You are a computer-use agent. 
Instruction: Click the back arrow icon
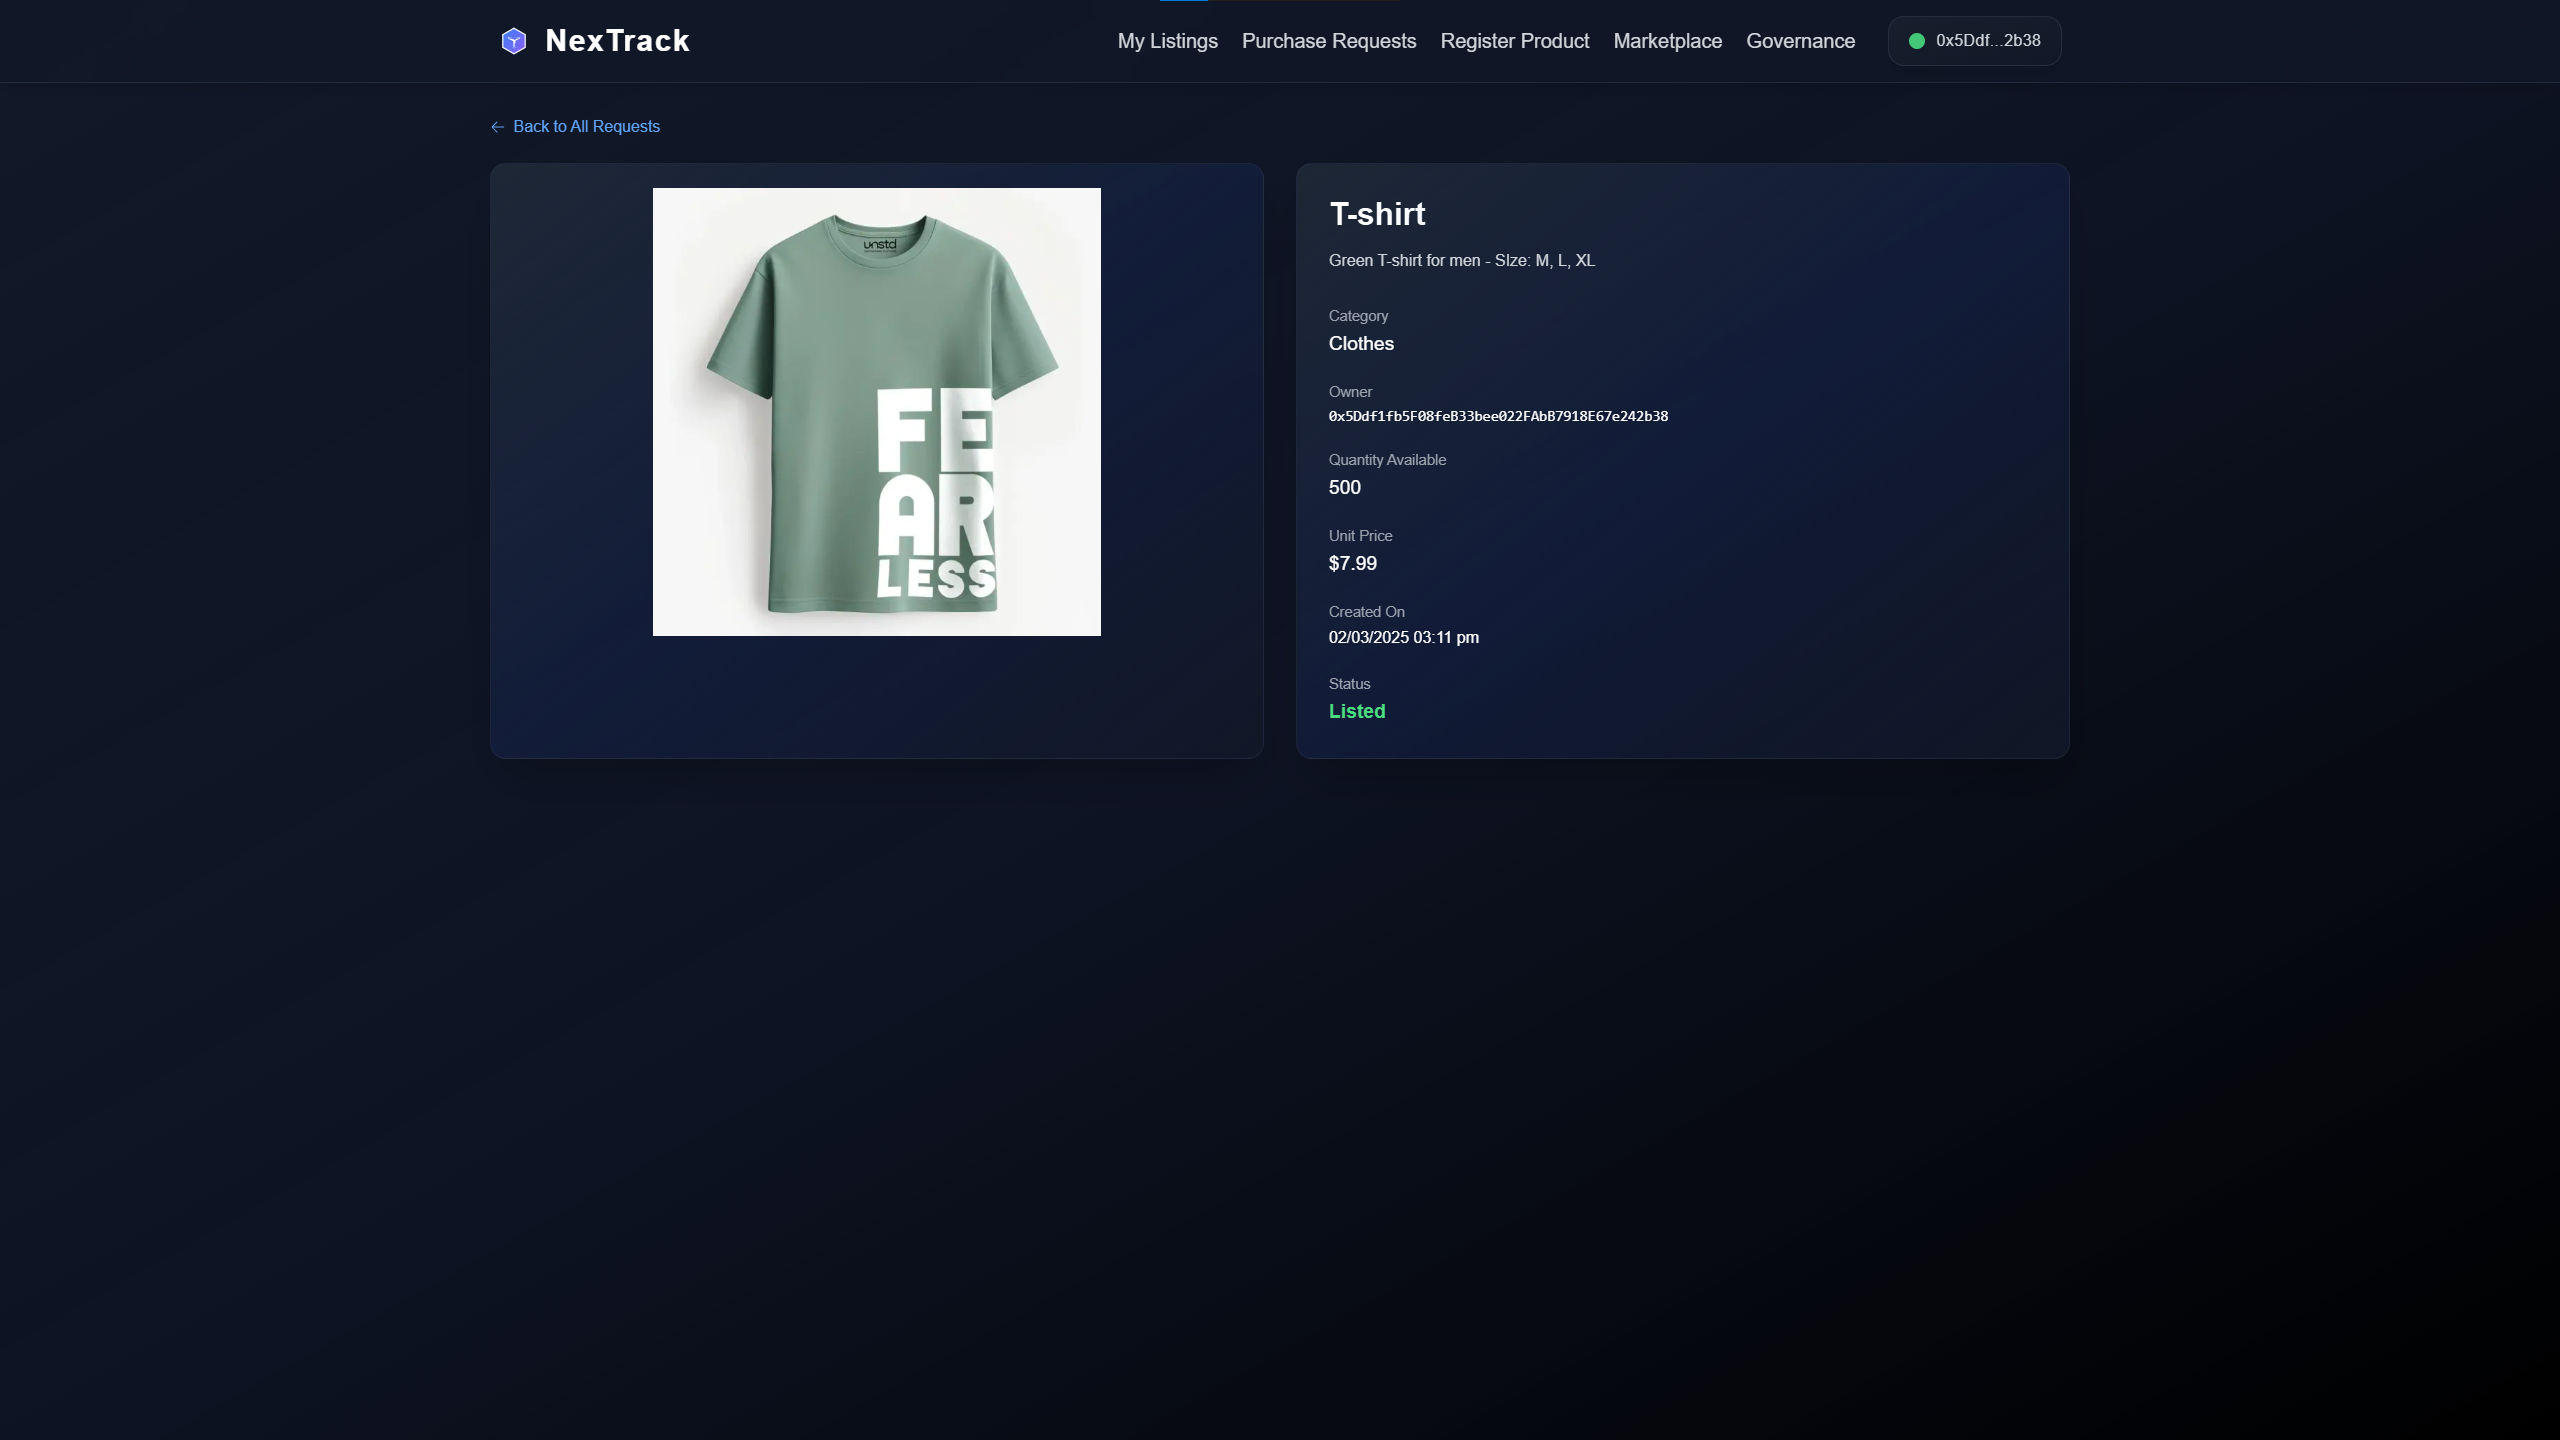(x=497, y=127)
